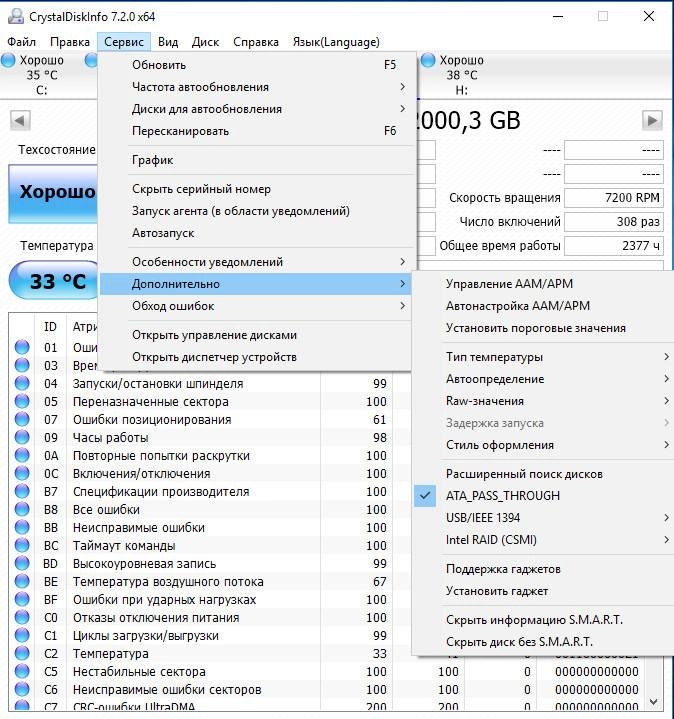Toggle Скрыть информацию S.M.A.R.T. option
Viewport: 674px width, 719px height.
544,620
